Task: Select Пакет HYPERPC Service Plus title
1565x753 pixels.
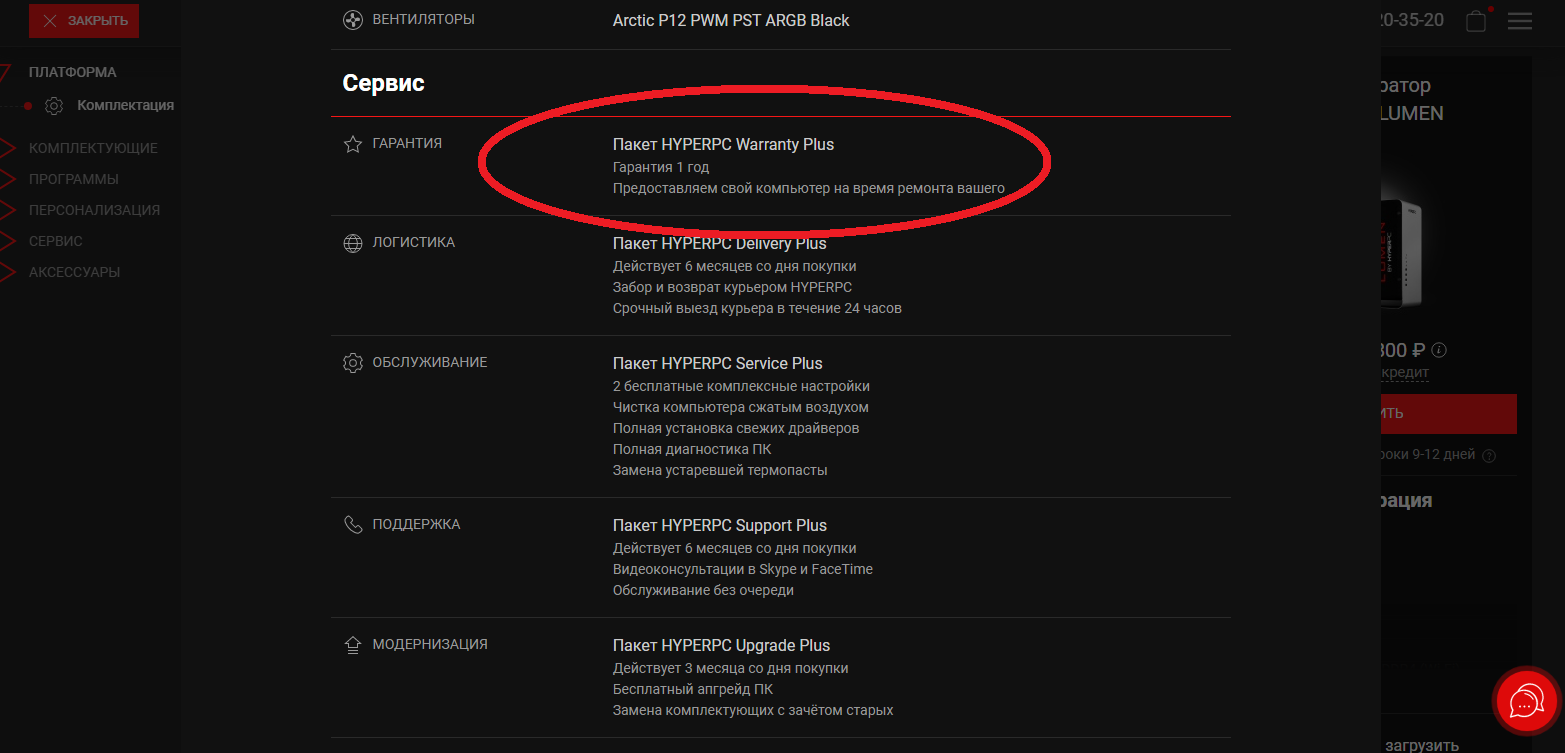Action: (x=718, y=363)
